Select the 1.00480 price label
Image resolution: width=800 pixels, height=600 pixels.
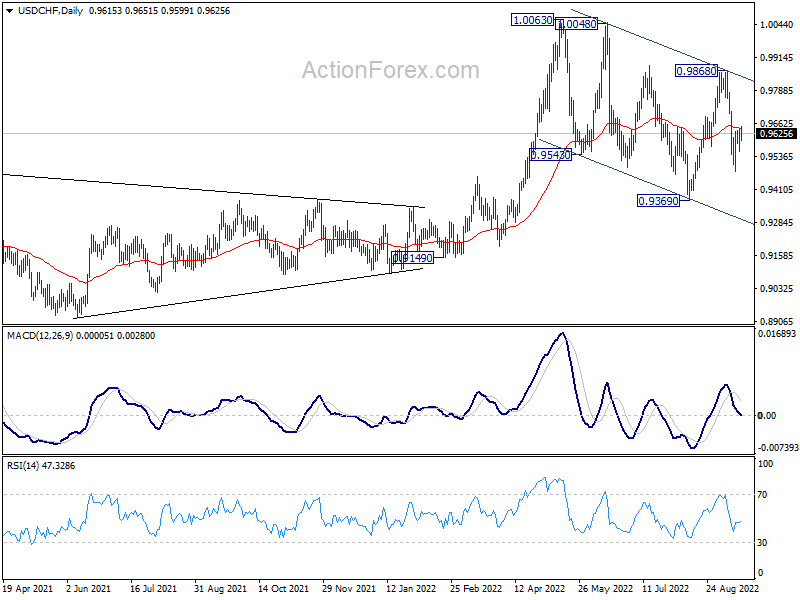[x=577, y=24]
